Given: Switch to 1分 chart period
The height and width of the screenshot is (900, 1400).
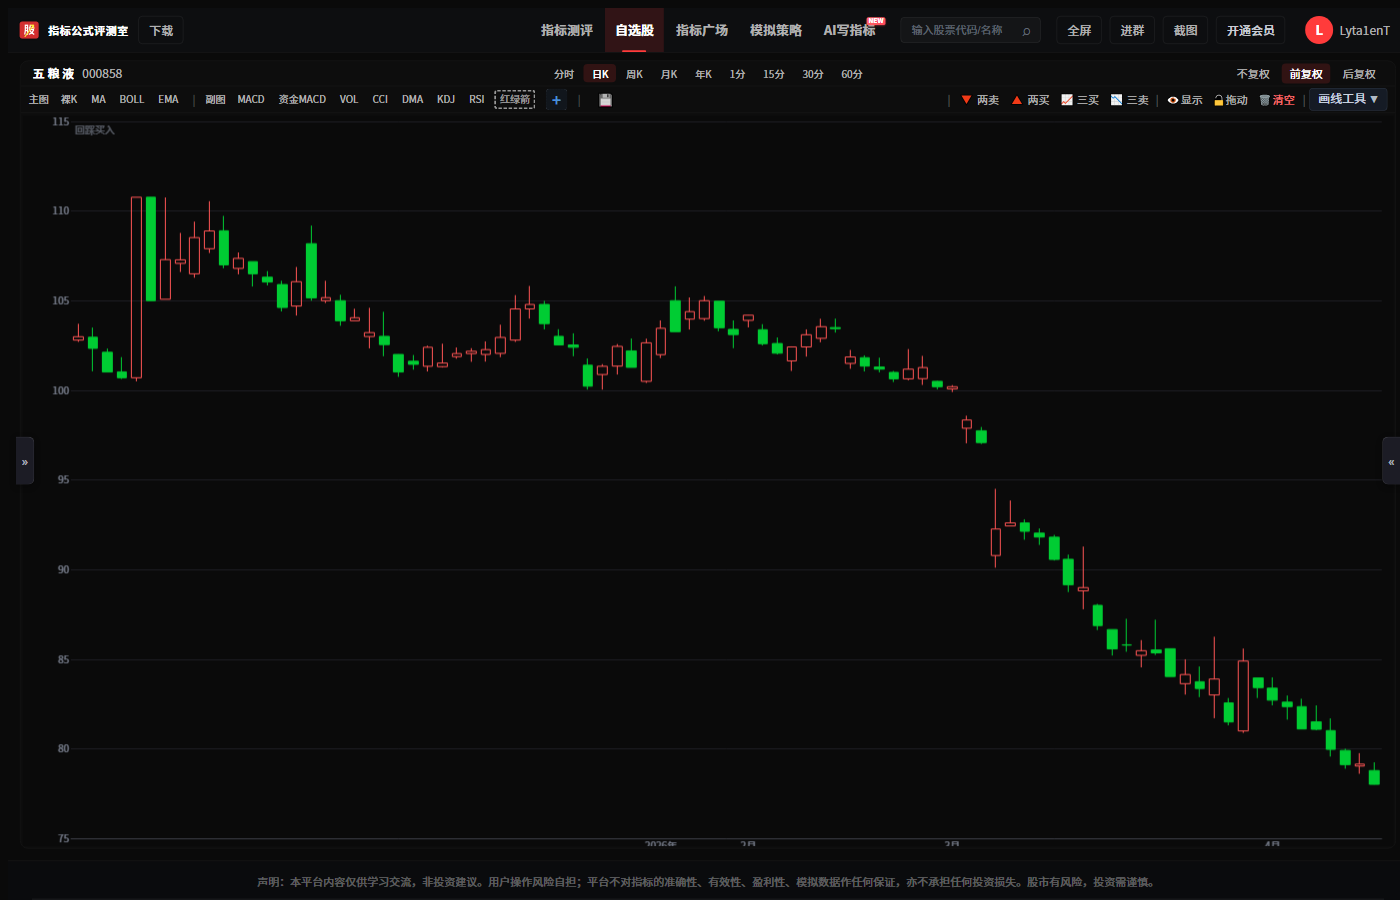Looking at the screenshot, I should (737, 74).
